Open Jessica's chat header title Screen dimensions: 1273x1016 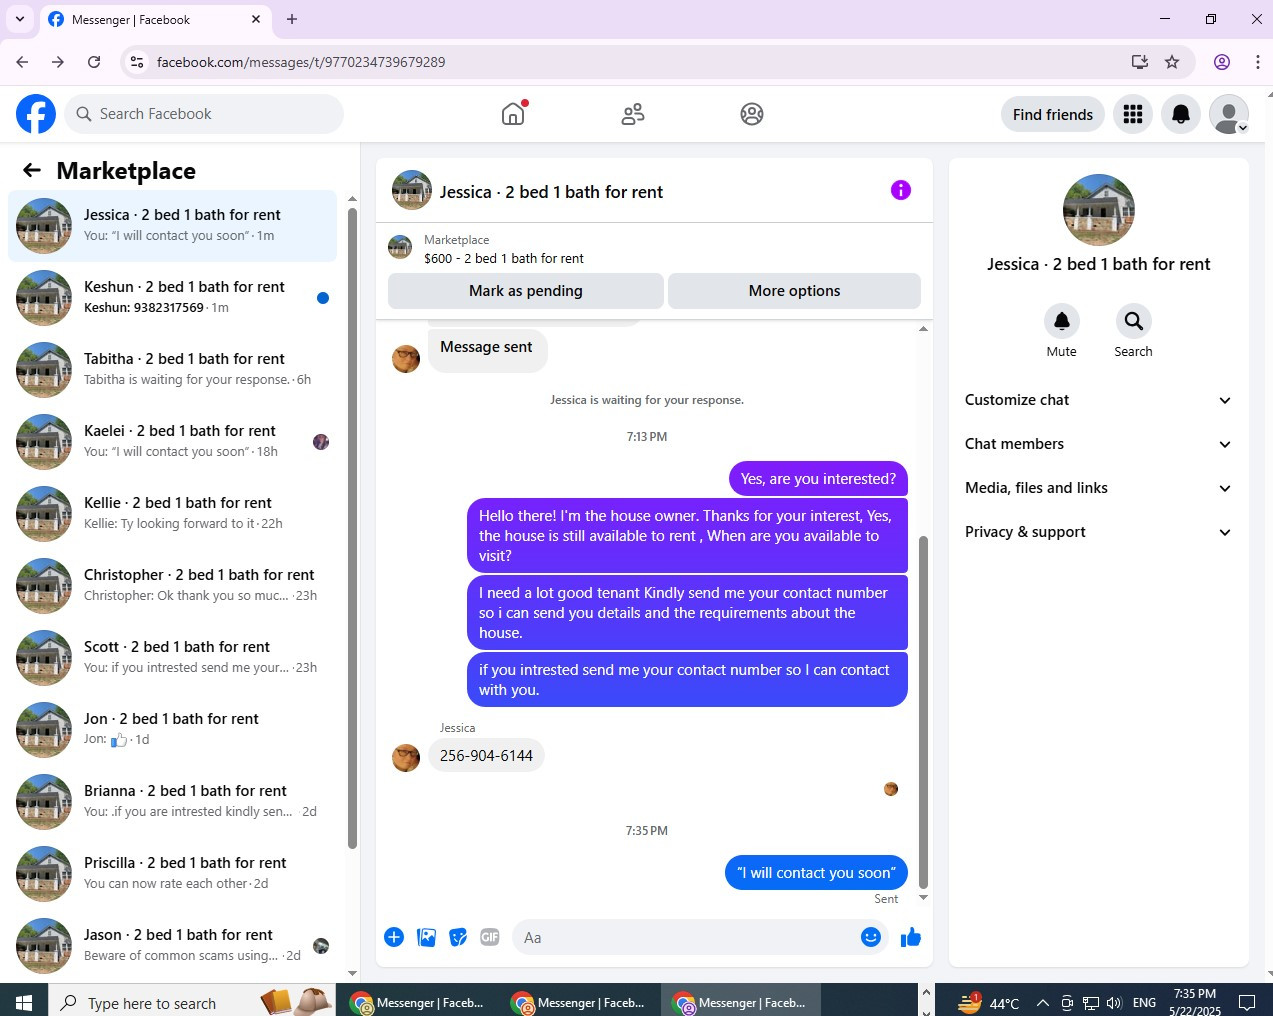pyautogui.click(x=551, y=192)
